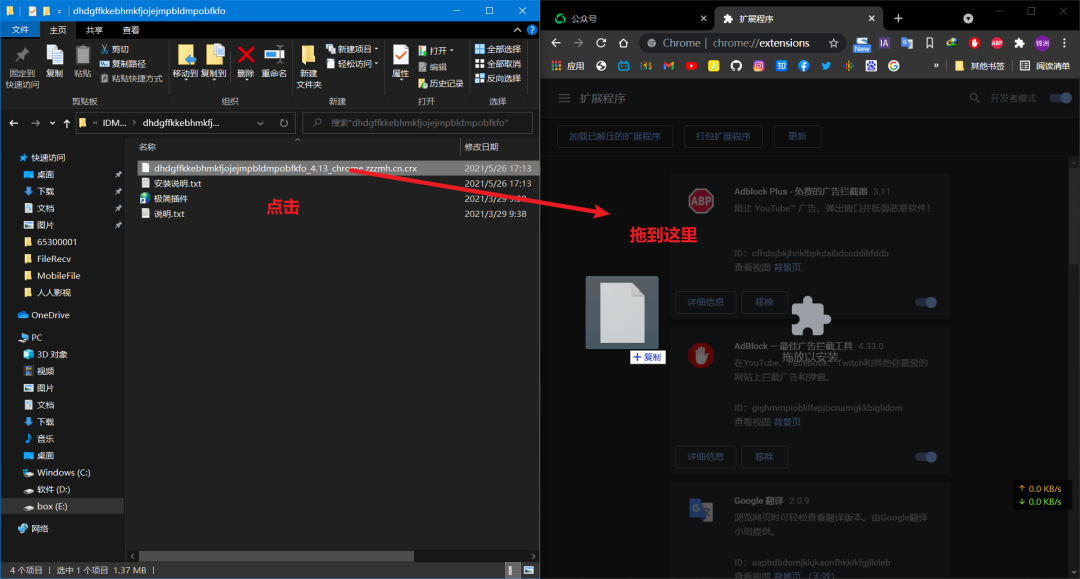Viewport: 1080px width, 579px height.
Task: Click Load unpacked (加载已解压的扩展程序) button
Action: 614,136
